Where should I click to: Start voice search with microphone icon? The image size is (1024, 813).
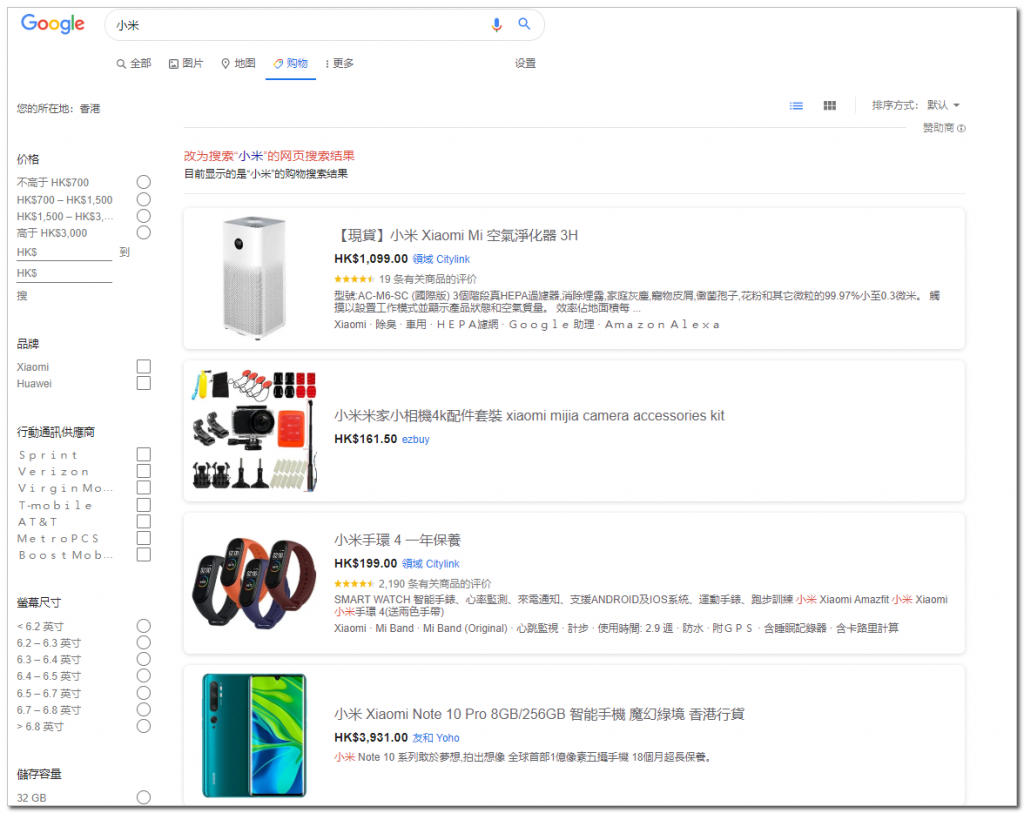point(497,25)
